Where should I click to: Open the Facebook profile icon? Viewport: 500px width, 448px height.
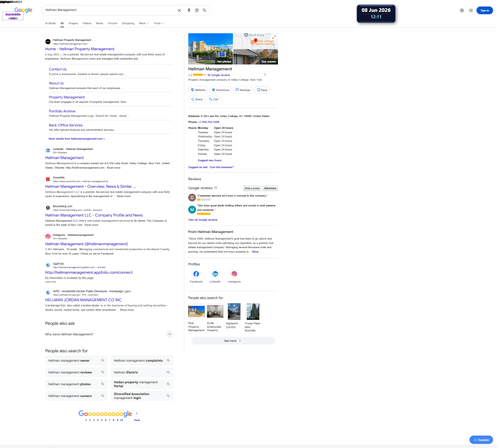click(x=196, y=274)
